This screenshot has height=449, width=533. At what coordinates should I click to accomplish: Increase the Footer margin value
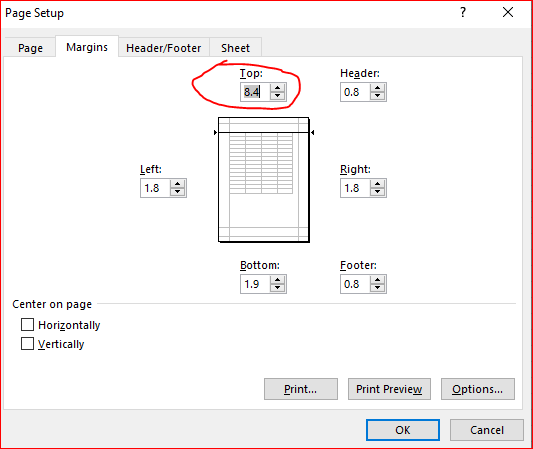point(378,280)
